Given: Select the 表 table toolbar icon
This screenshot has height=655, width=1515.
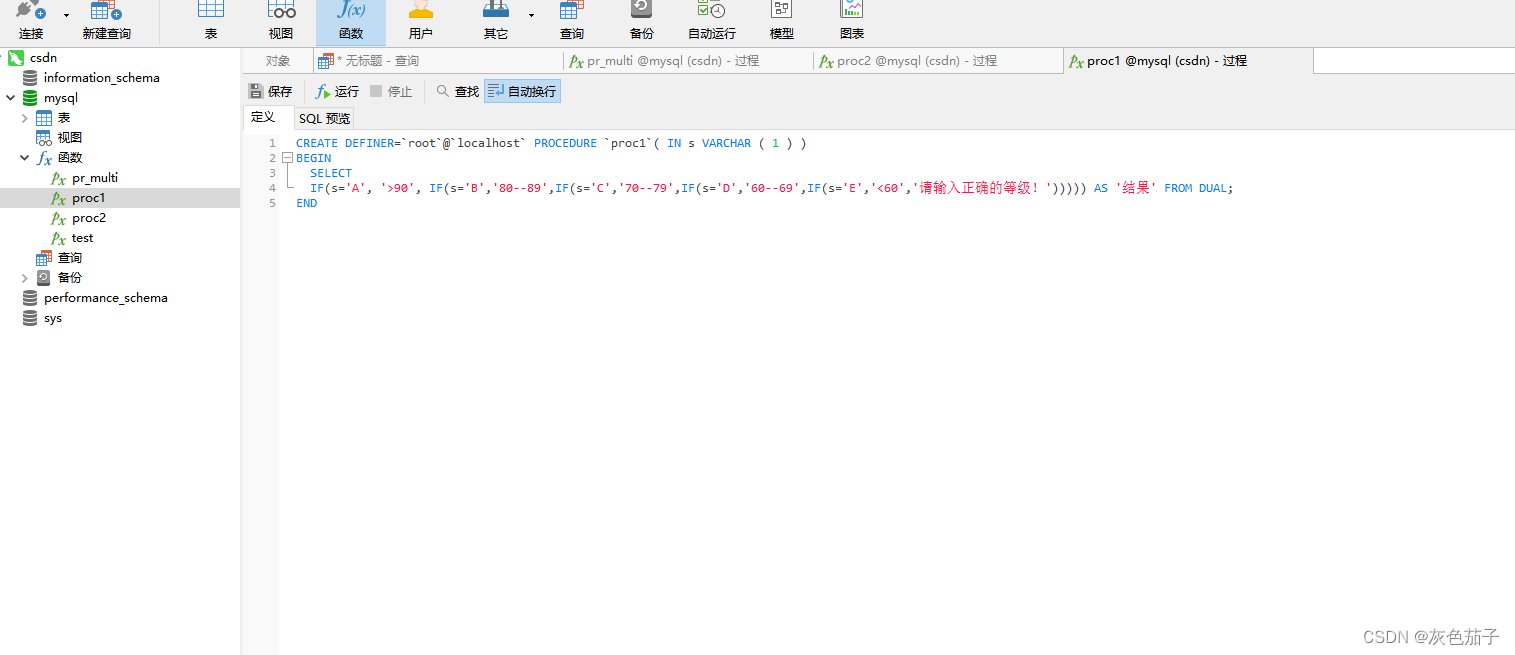Looking at the screenshot, I should pyautogui.click(x=211, y=21).
